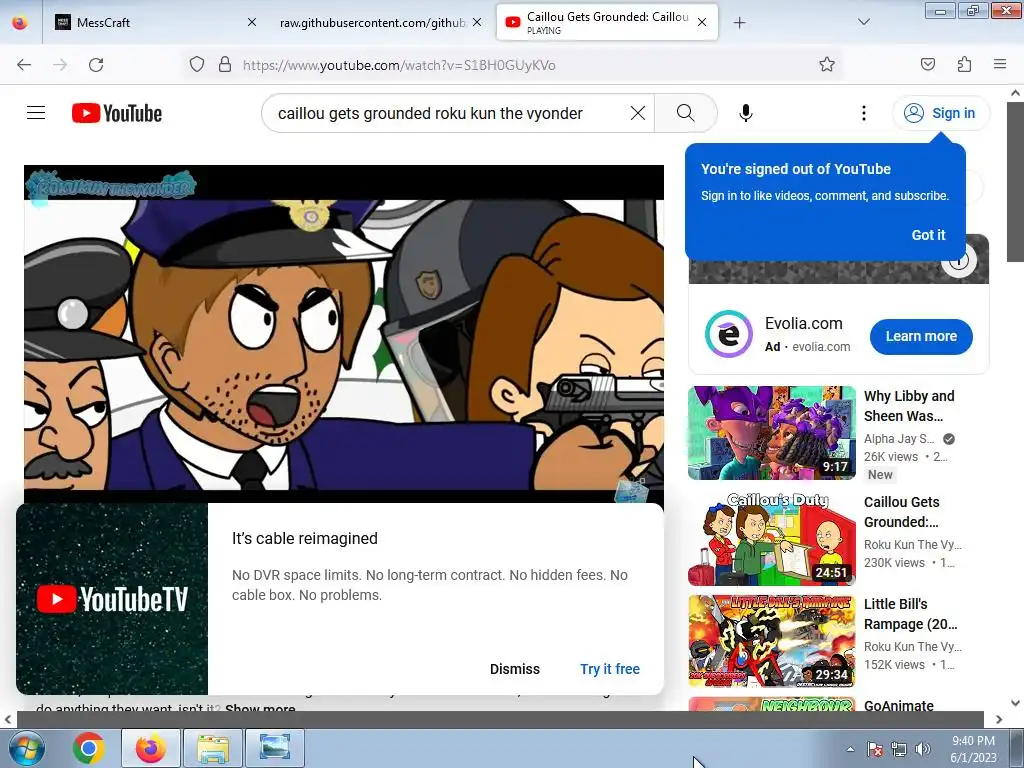Select Firefox in the taskbar
The image size is (1024, 768).
151,748
